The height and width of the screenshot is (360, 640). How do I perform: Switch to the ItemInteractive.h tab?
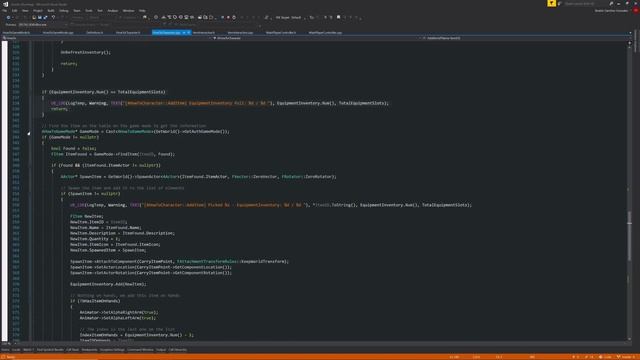(x=204, y=32)
